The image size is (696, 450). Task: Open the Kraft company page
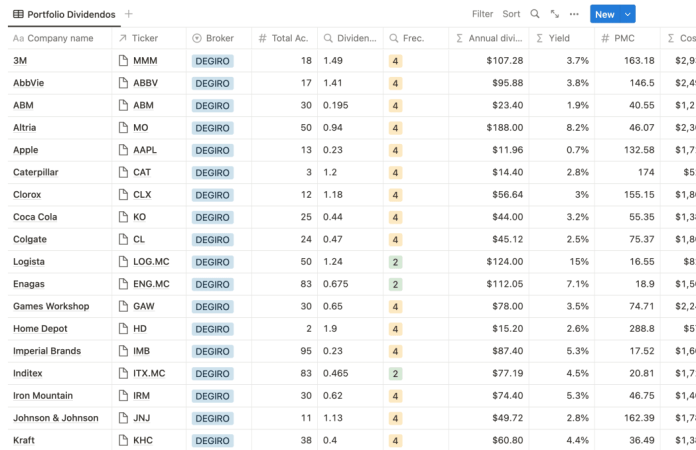pos(24,440)
